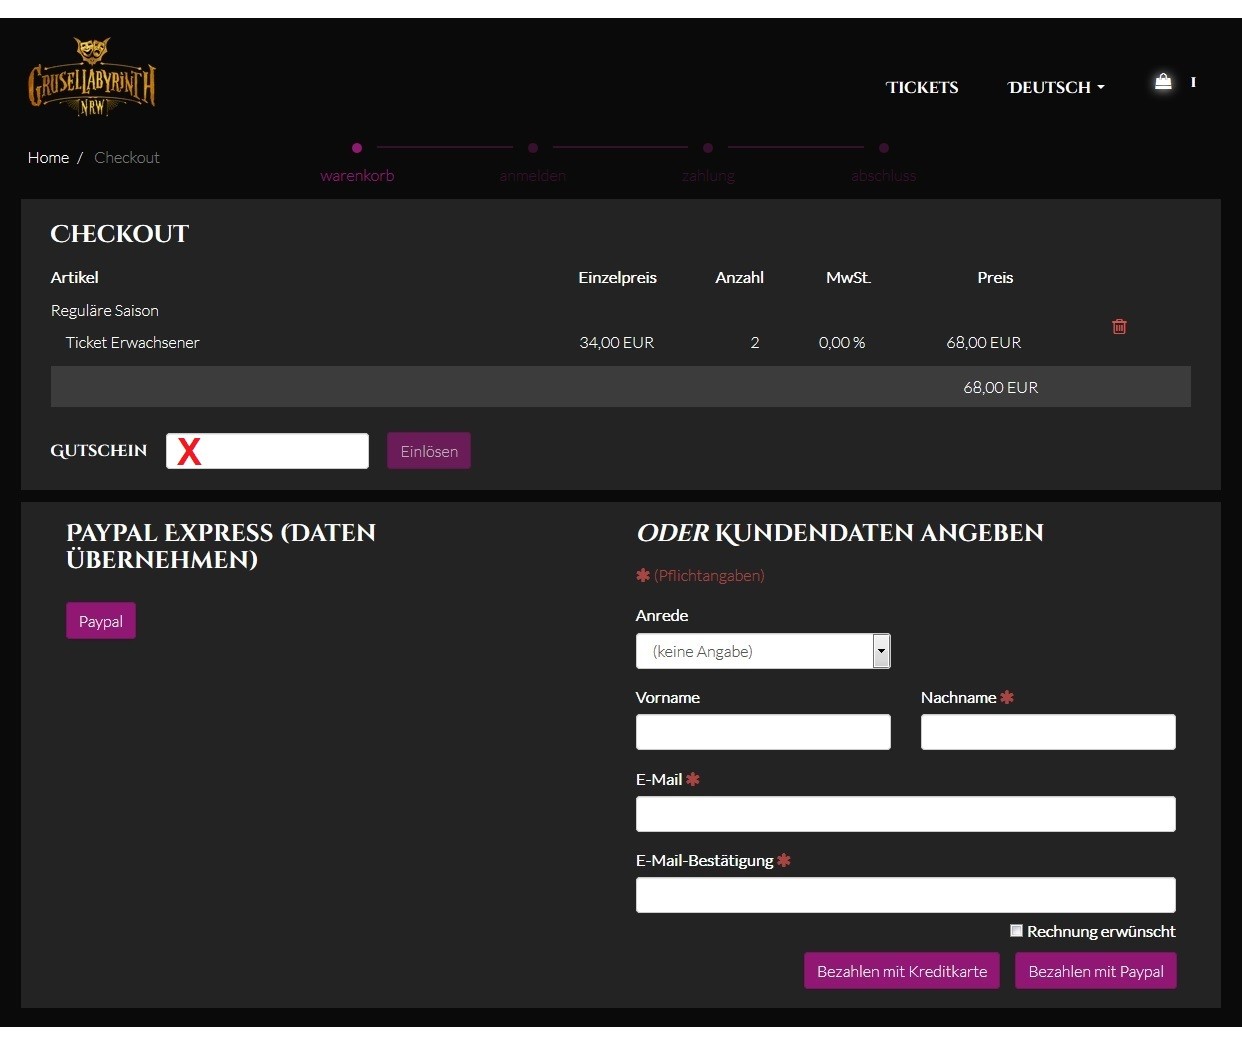Click the Checkout breadcrumb
The image size is (1242, 1046).
coord(127,157)
